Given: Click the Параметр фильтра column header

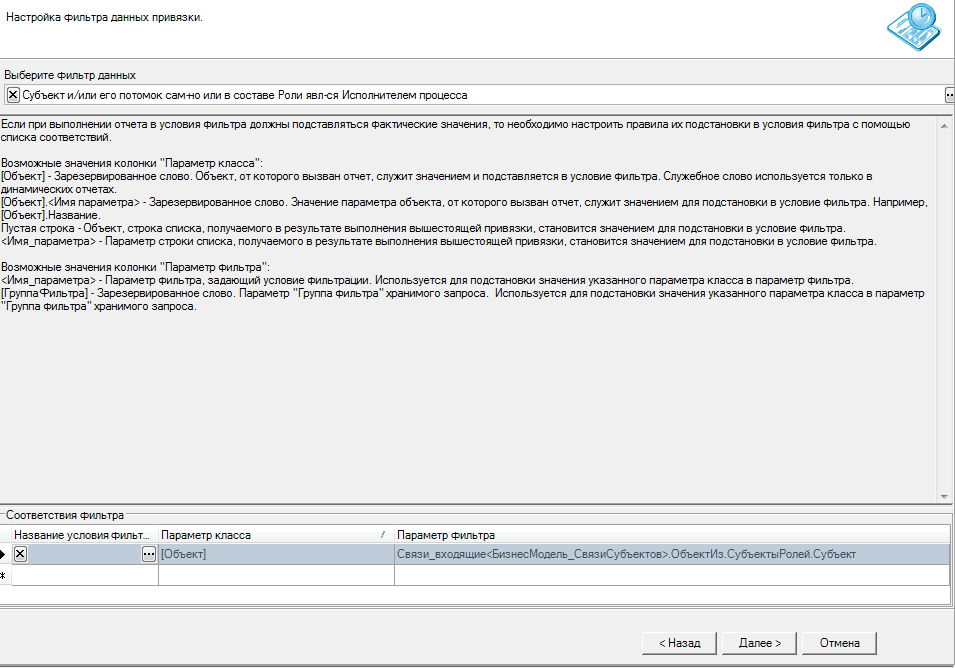Looking at the screenshot, I should click(x=670, y=535).
